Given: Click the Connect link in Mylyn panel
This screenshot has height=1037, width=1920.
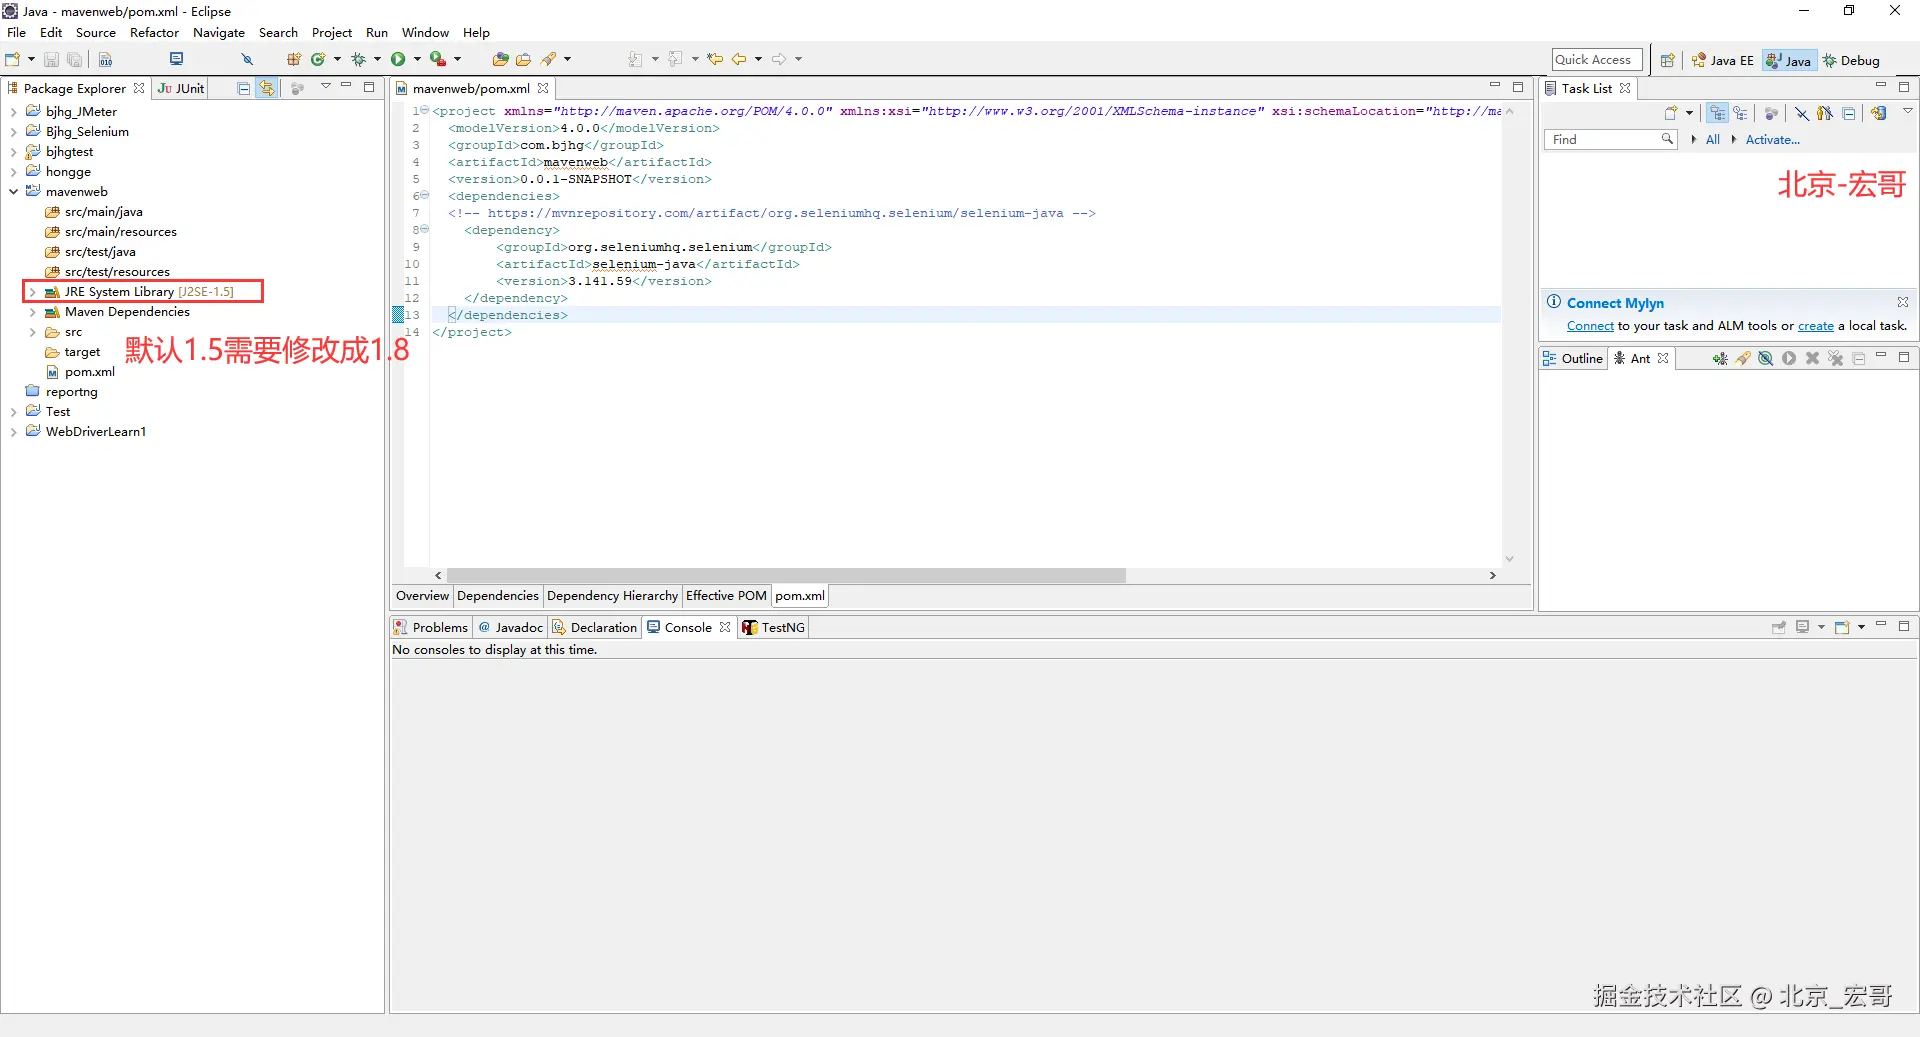Looking at the screenshot, I should [x=1590, y=326].
